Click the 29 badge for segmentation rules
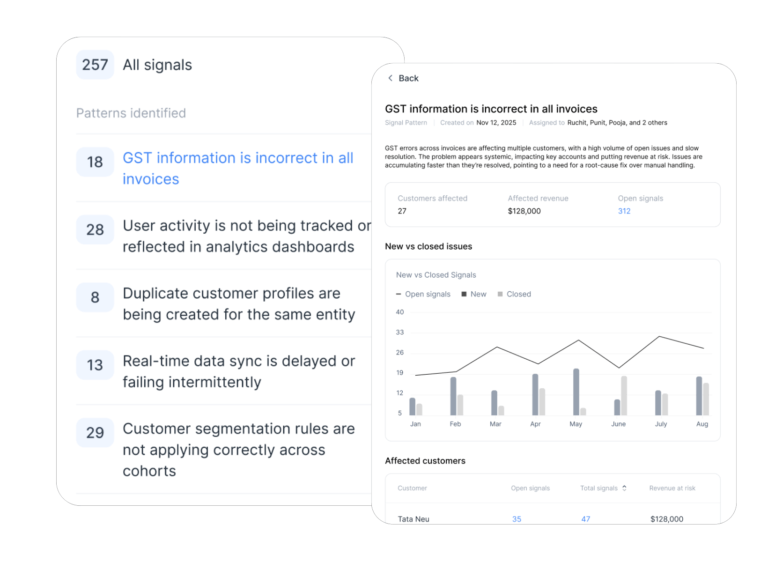This screenshot has width=768, height=562. [x=95, y=432]
